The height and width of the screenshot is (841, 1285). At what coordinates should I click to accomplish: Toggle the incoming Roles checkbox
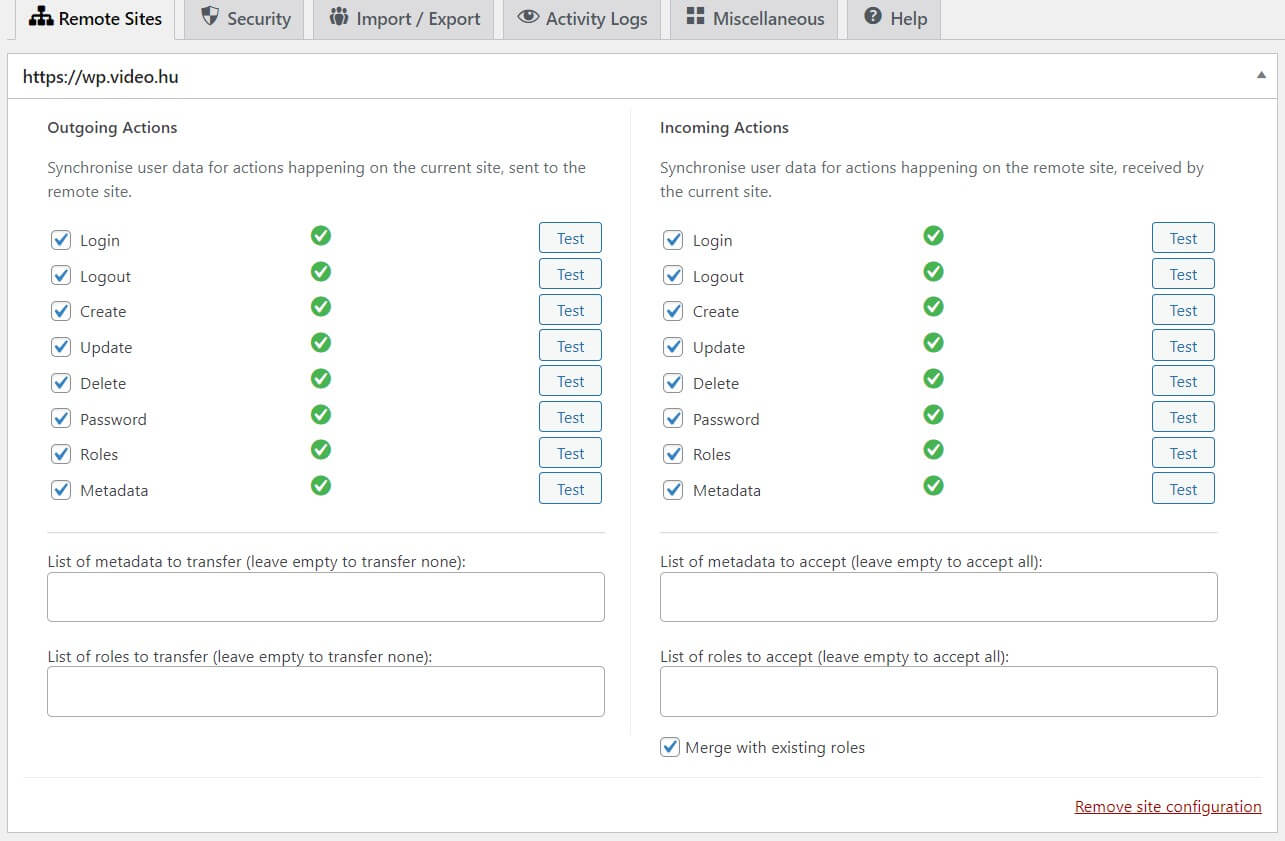tap(673, 454)
